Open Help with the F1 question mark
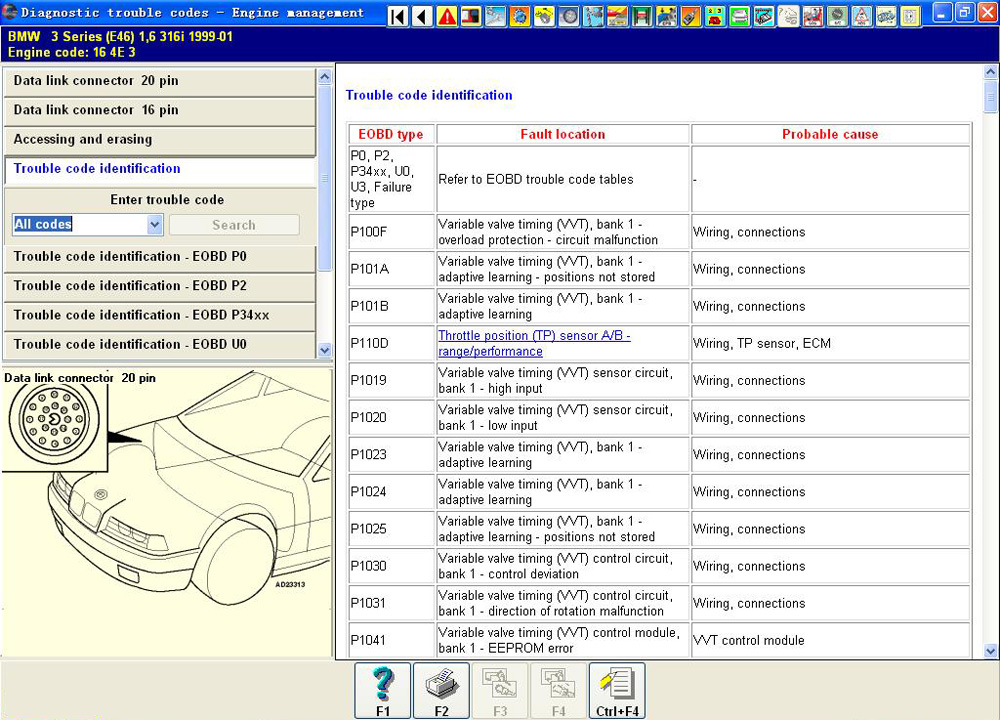This screenshot has width=1000, height=720. [x=383, y=691]
